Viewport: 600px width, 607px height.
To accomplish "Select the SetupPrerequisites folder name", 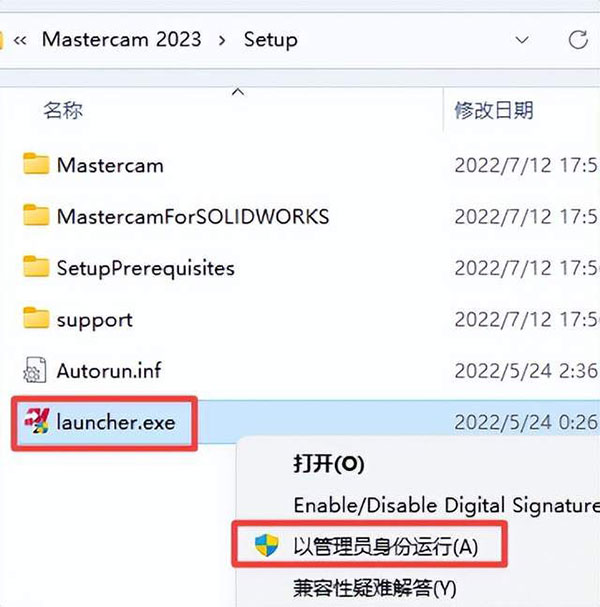I will coord(146,268).
